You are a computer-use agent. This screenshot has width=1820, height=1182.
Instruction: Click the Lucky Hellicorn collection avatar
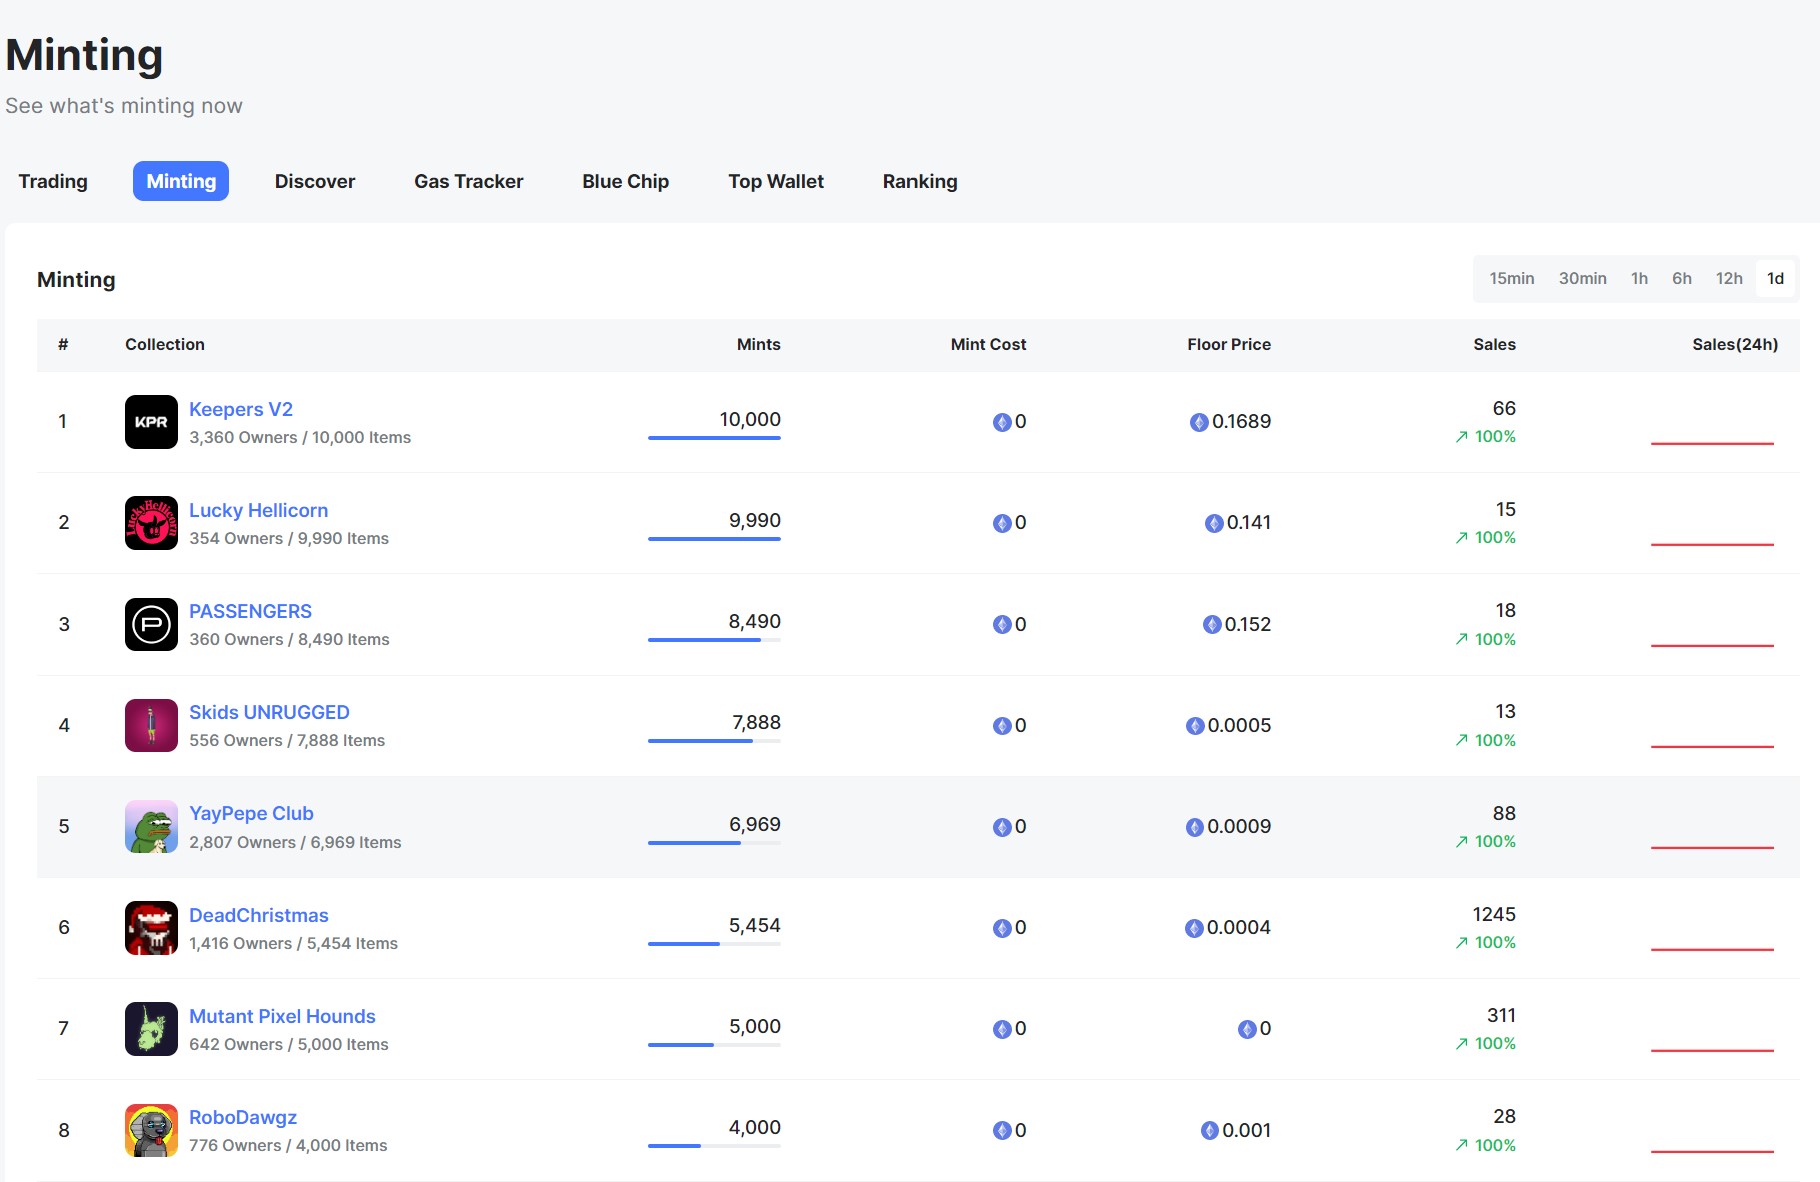151,523
